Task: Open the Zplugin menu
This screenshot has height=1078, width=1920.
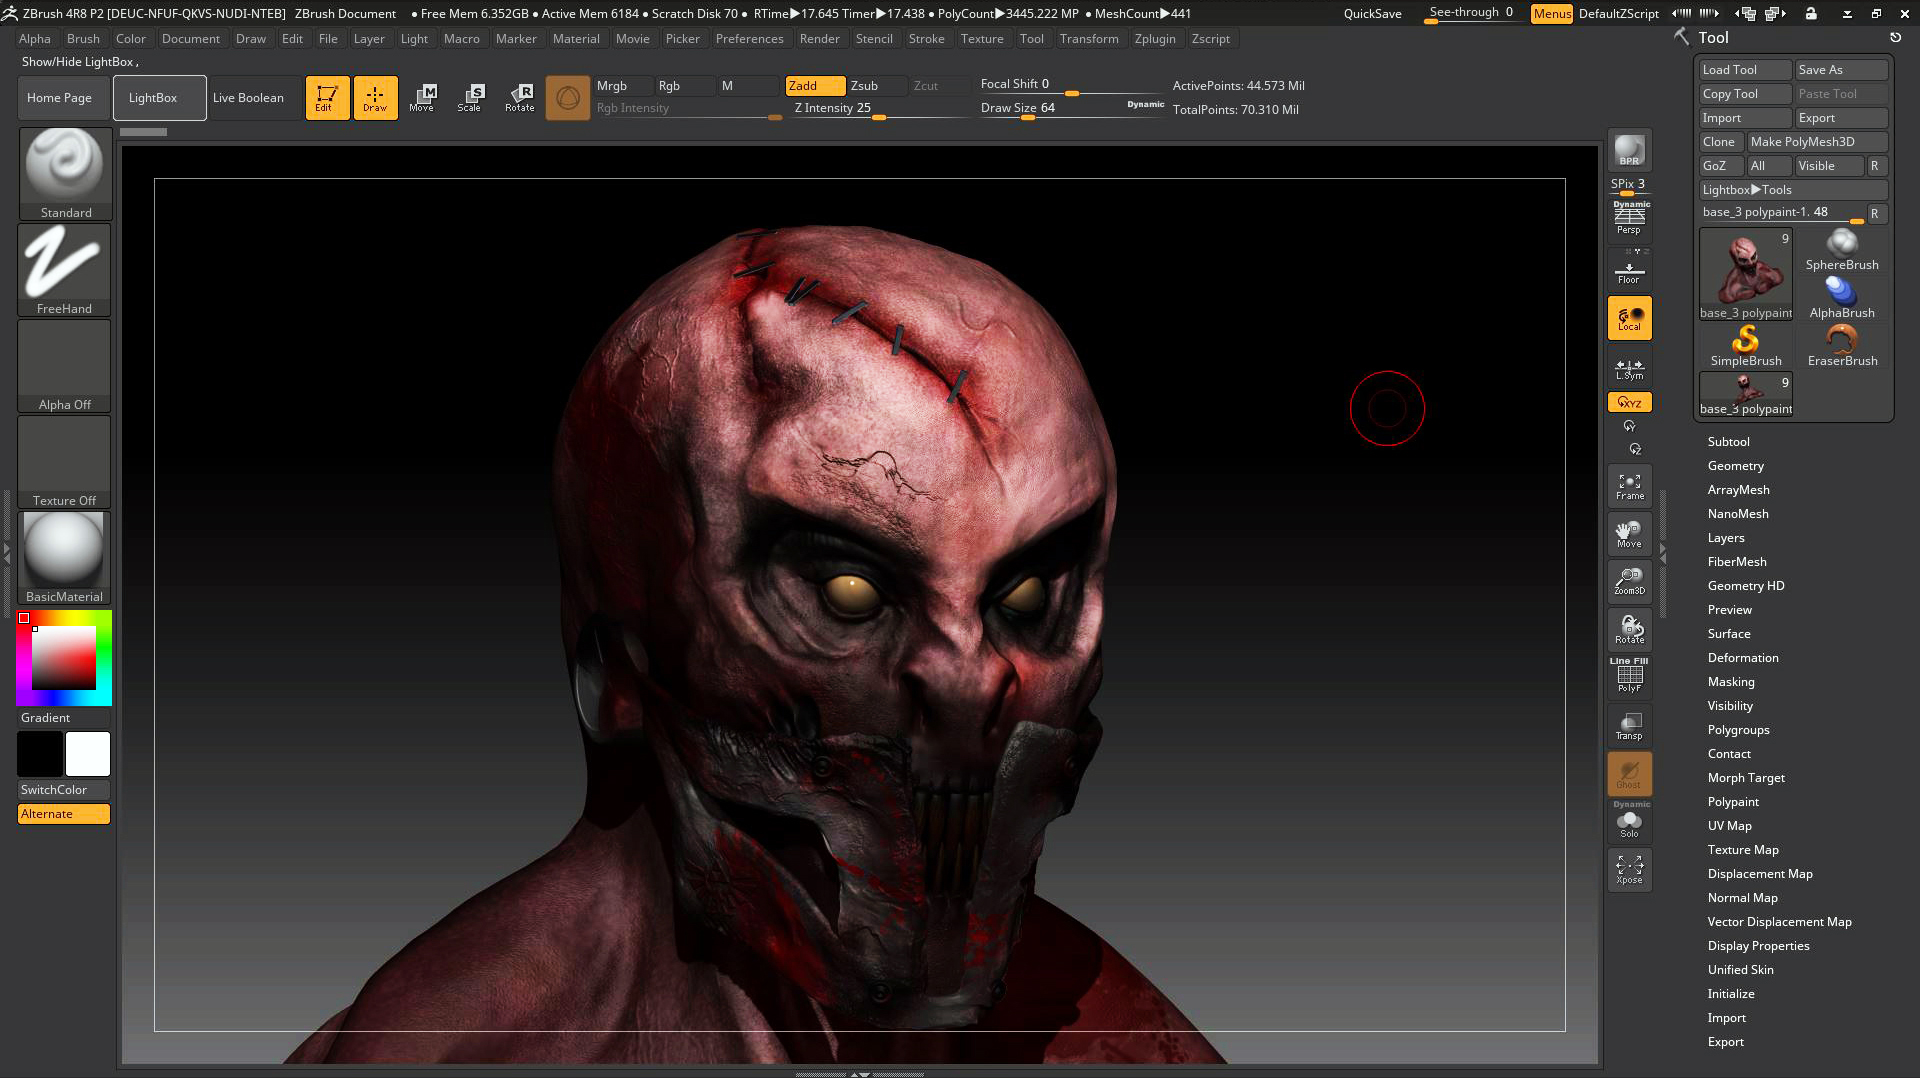Action: [x=1154, y=39]
